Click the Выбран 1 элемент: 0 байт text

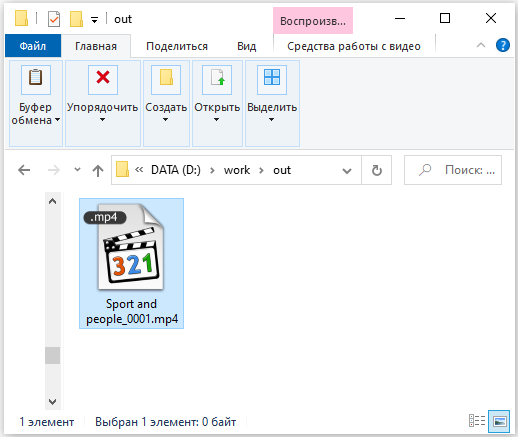[166, 422]
